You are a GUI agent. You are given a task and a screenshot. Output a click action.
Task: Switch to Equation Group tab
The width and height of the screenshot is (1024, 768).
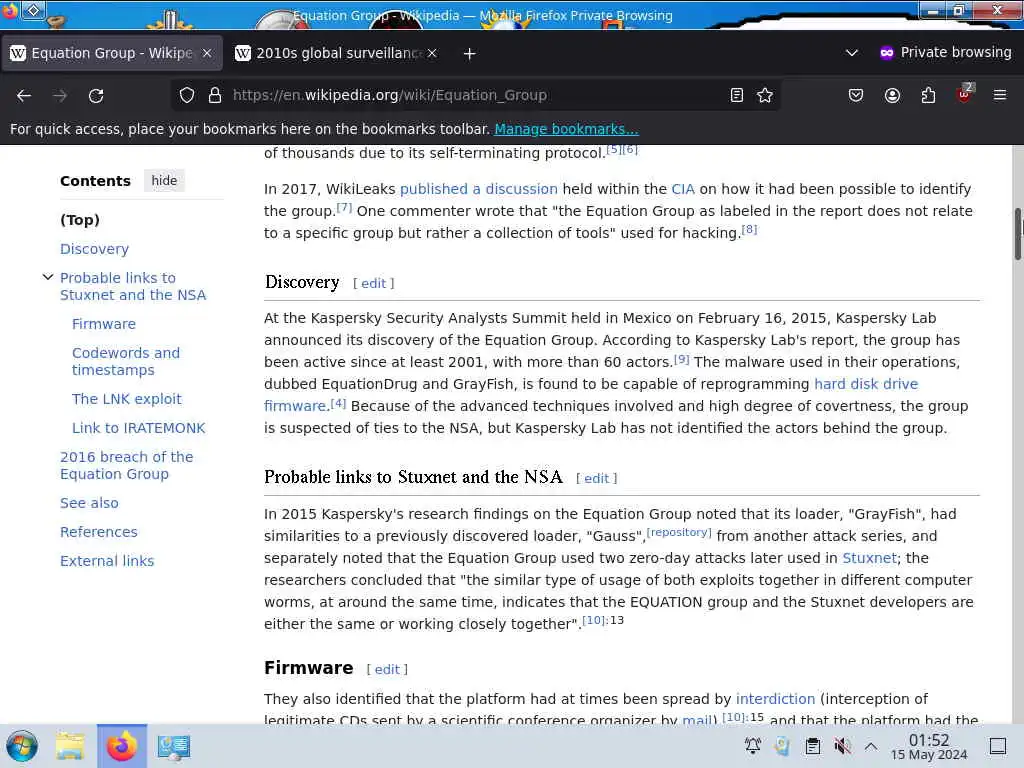[x=112, y=53]
